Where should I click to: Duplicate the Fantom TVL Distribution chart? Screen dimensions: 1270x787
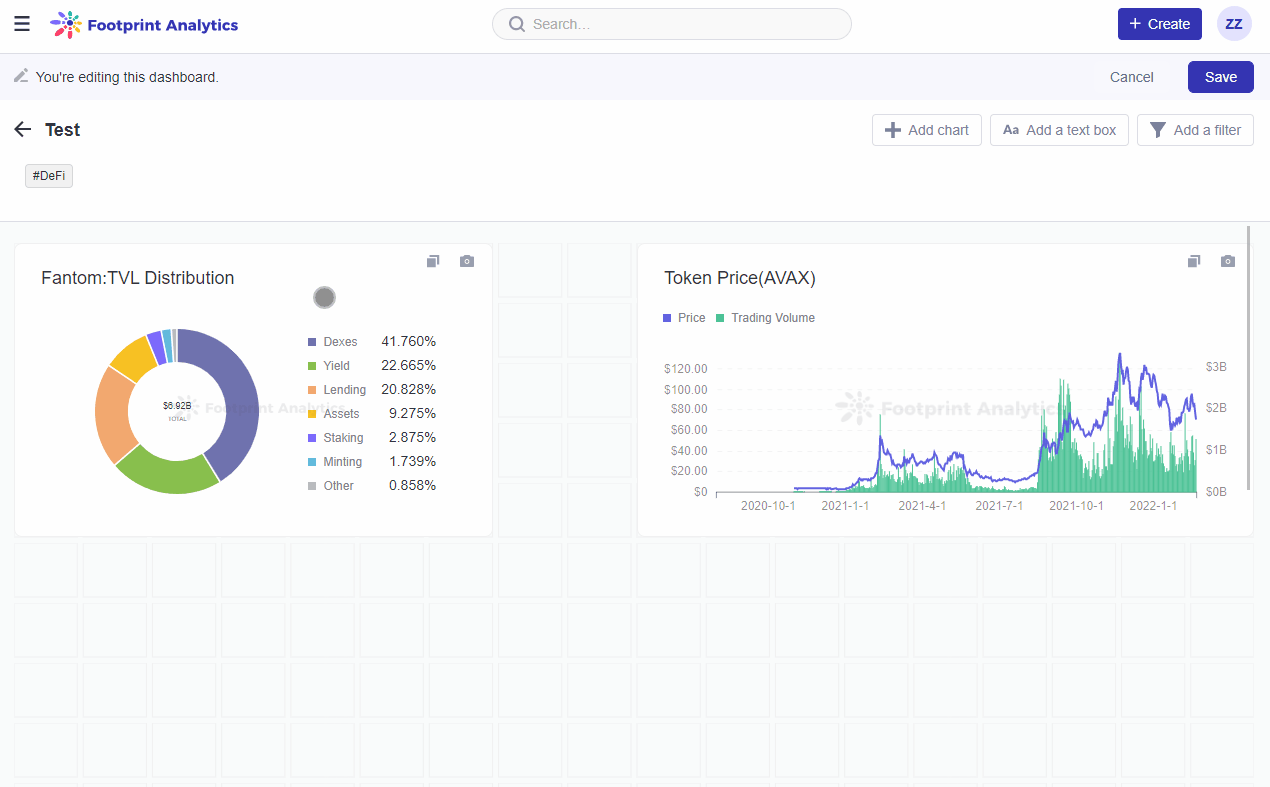click(432, 261)
